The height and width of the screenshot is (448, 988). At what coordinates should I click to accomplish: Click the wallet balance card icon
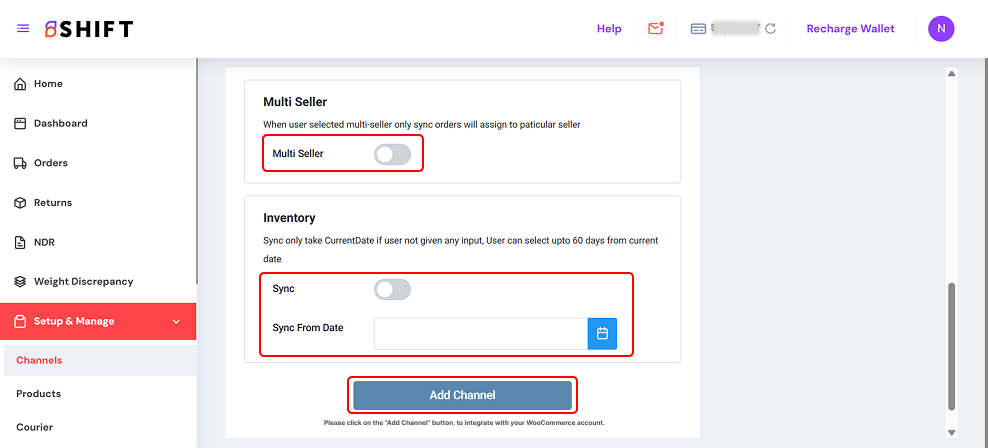700,29
